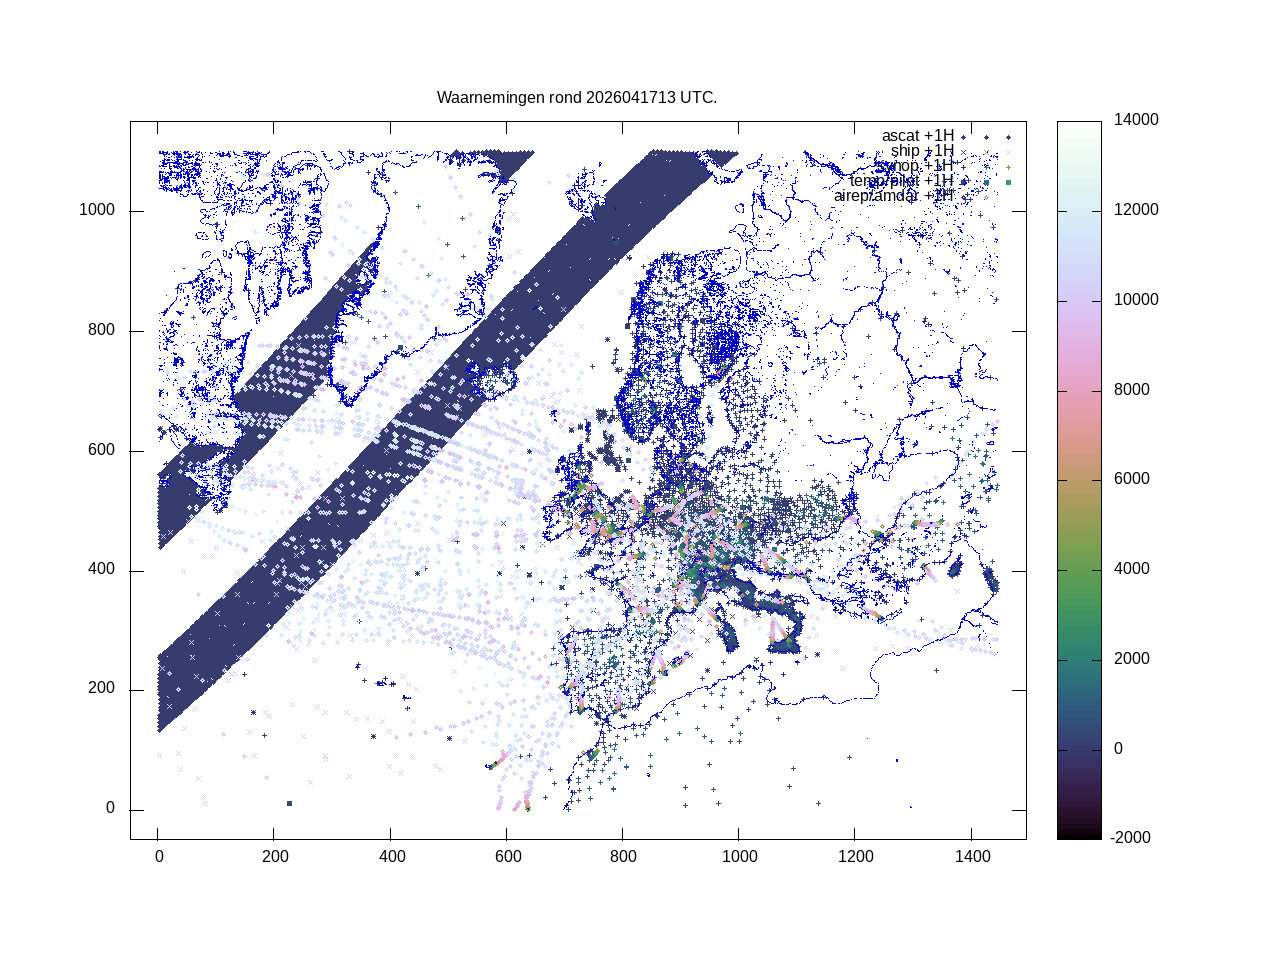Image resolution: width=1280 pixels, height=960 pixels.
Task: Select the "airep/amdar +1H" legend label
Action: tap(893, 196)
